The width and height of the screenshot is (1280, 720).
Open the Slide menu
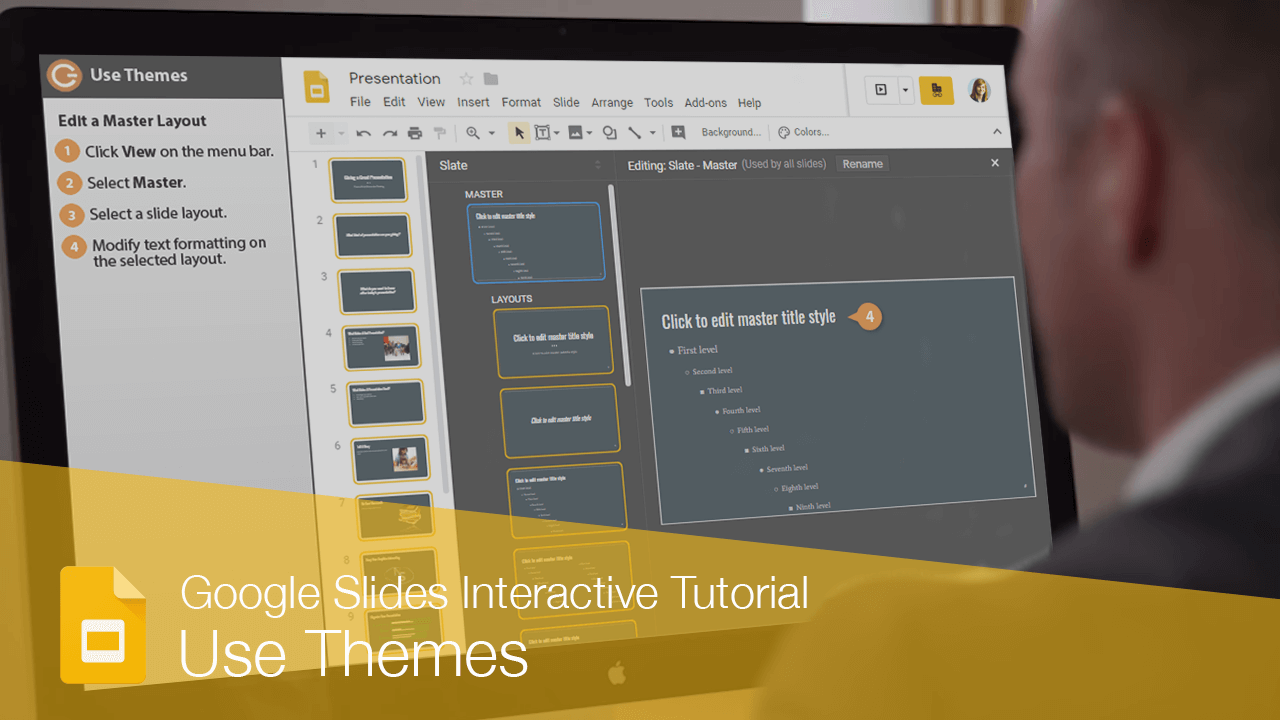(x=566, y=103)
